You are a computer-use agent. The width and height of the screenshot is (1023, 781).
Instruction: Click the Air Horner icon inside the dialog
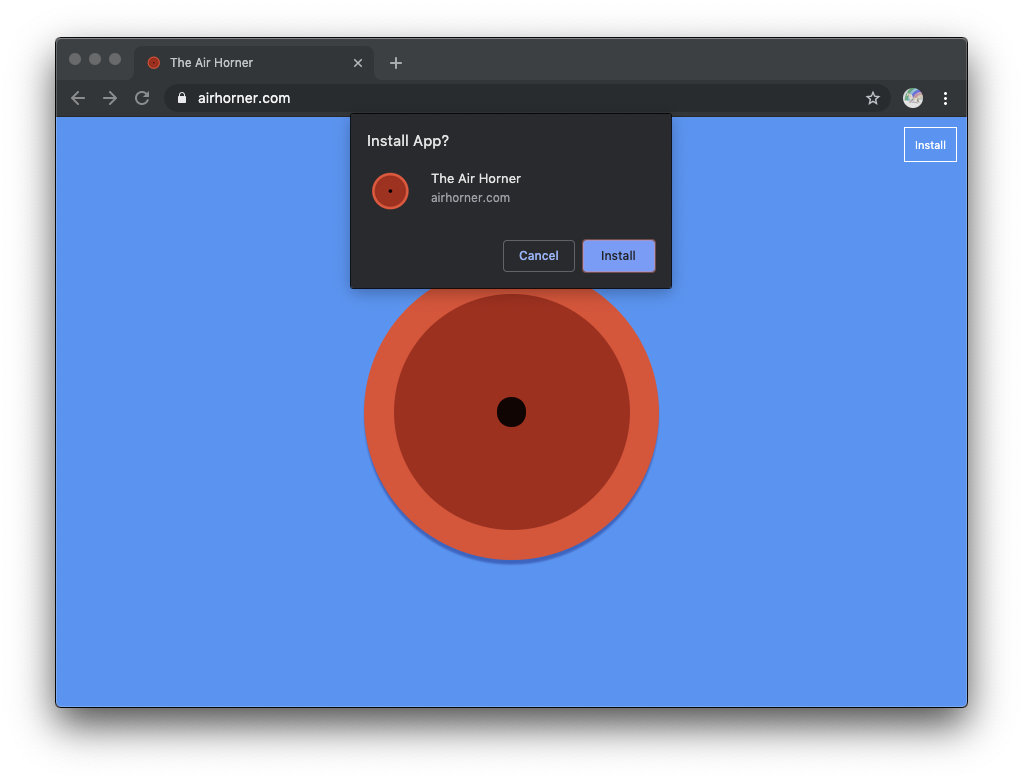point(390,191)
